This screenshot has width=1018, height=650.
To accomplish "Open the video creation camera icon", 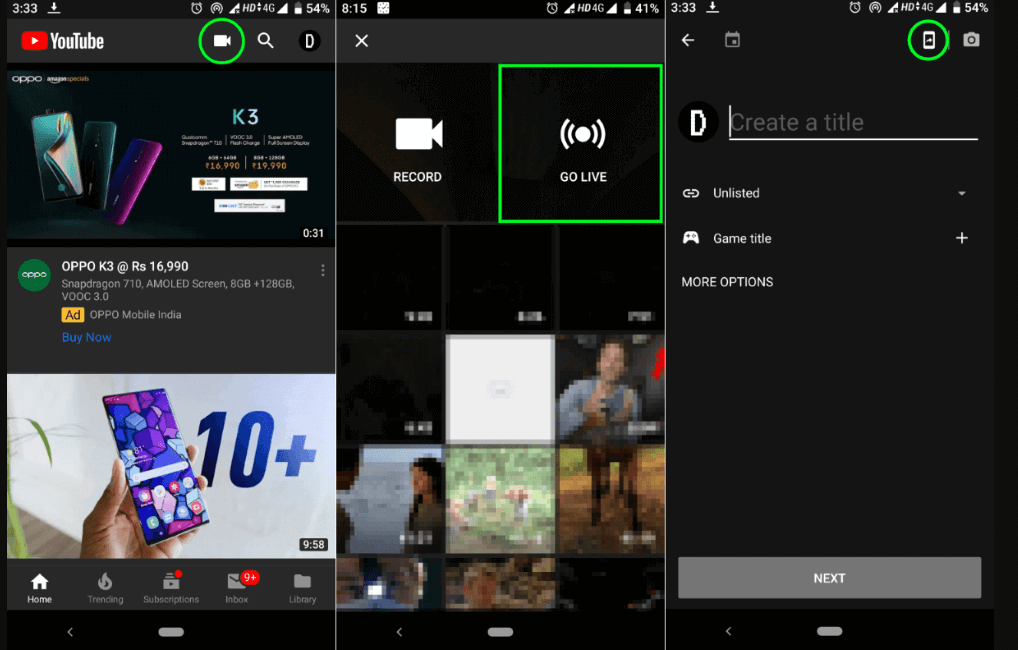I will (221, 41).
